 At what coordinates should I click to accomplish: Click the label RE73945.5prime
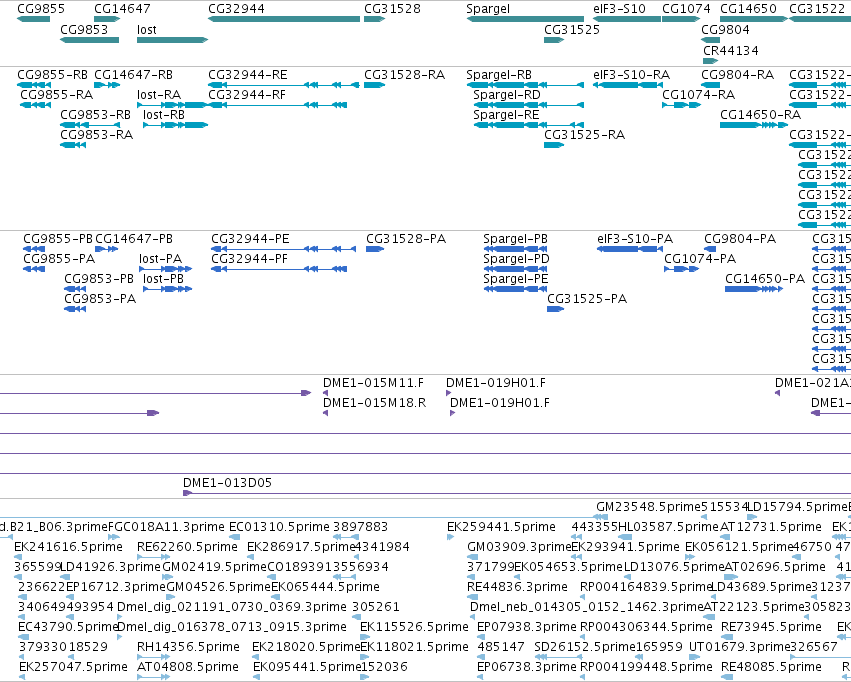click(771, 627)
